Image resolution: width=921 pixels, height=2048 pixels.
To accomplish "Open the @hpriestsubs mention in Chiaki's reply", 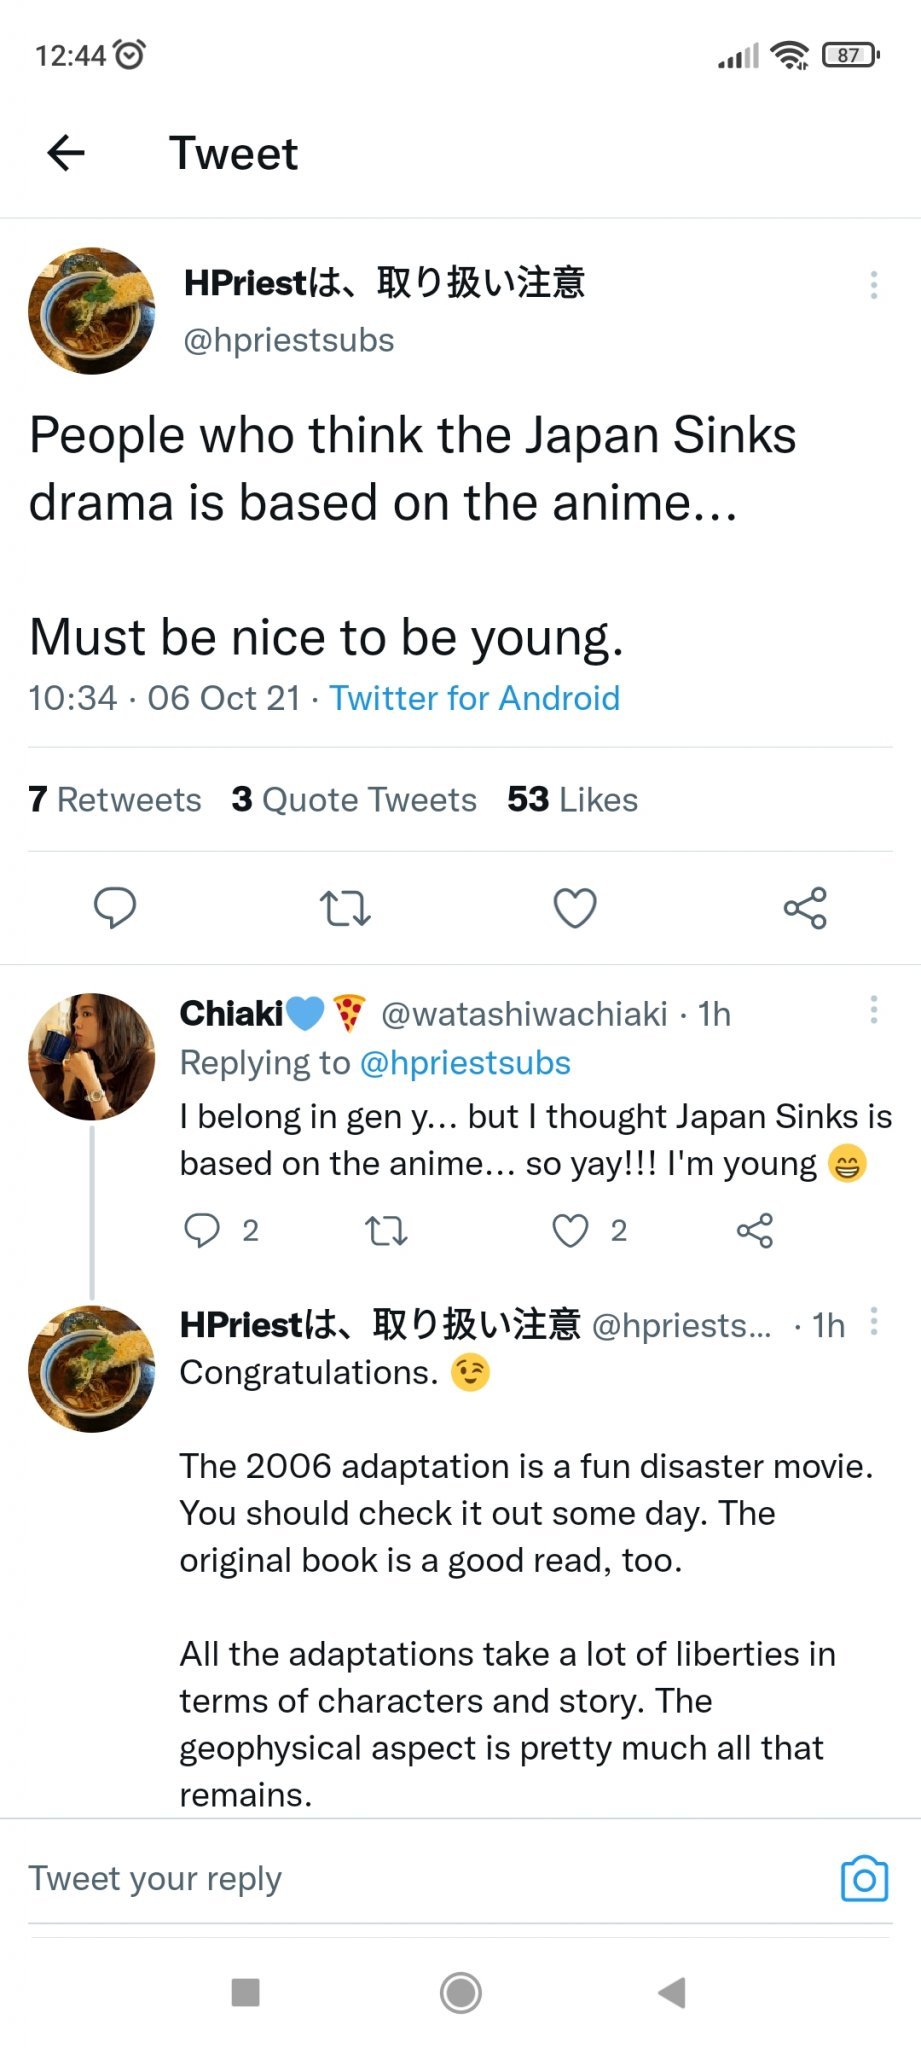I will [465, 1063].
